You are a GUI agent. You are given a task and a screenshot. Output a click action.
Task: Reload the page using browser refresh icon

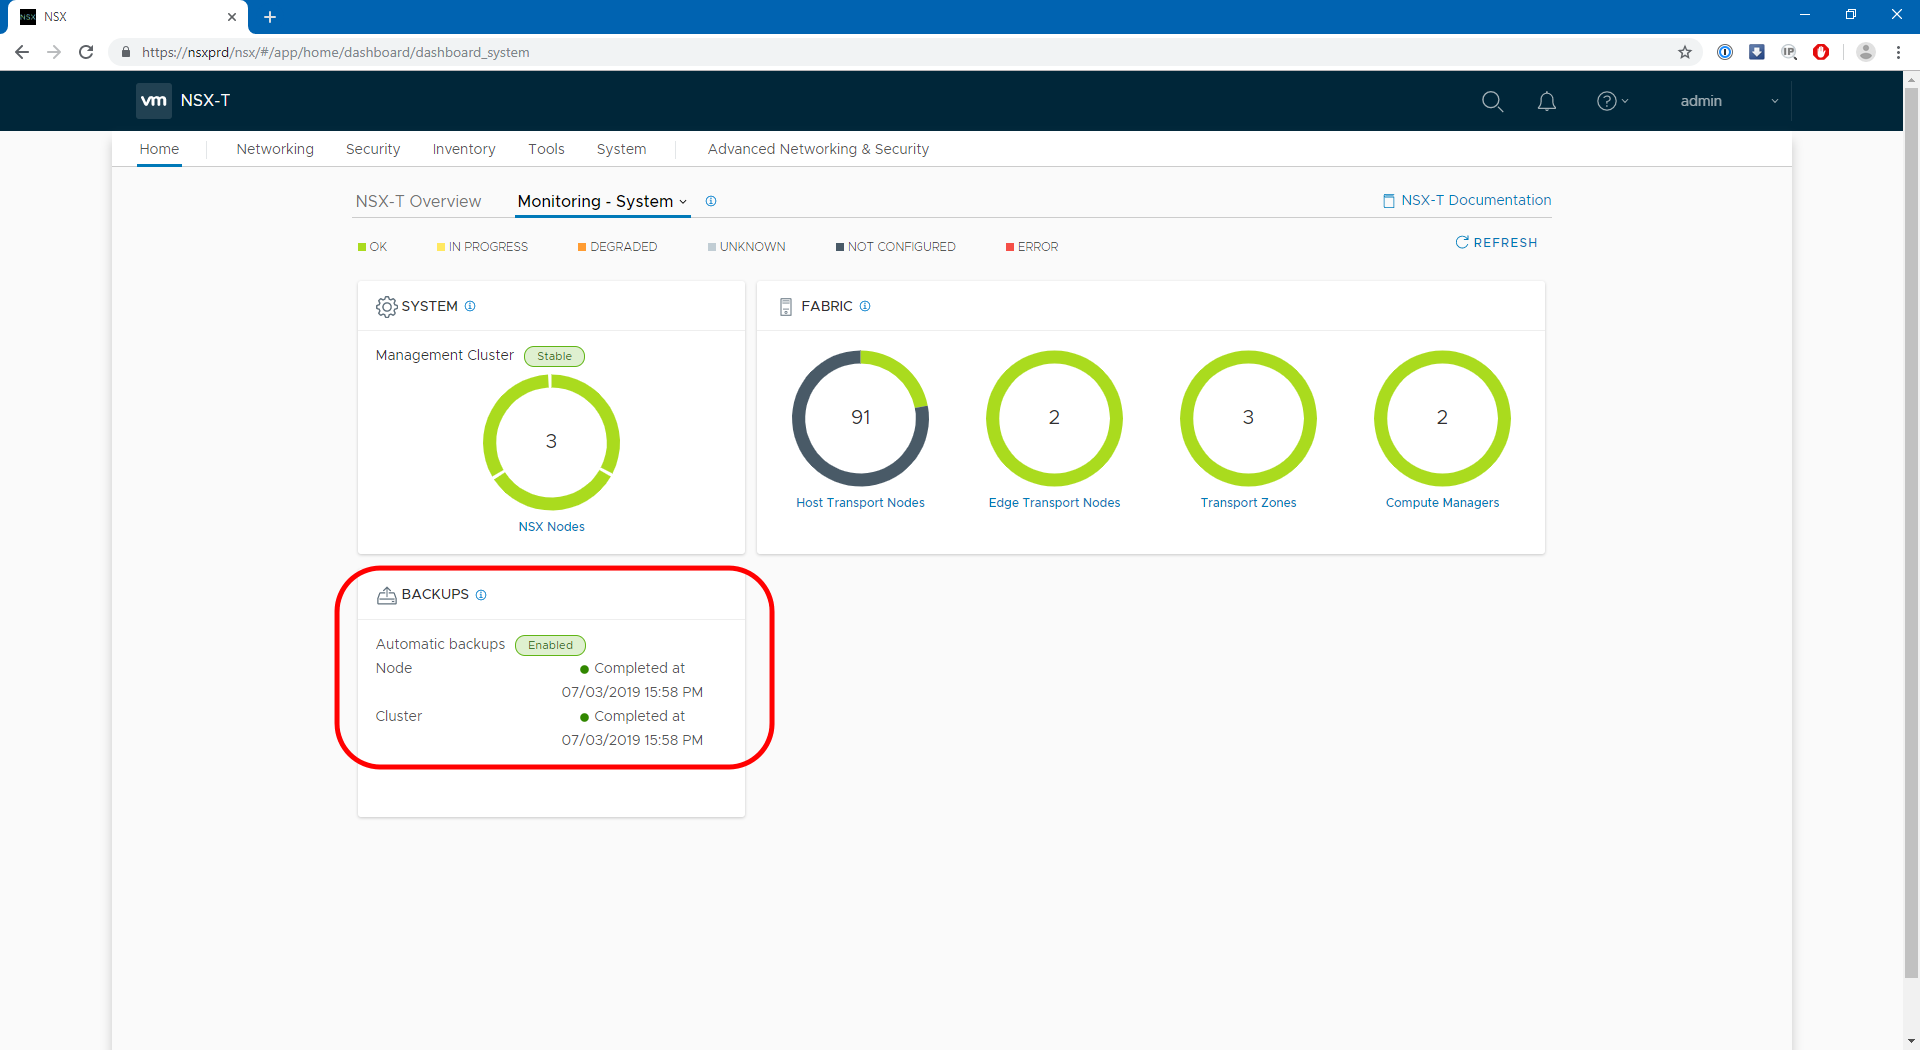point(86,52)
